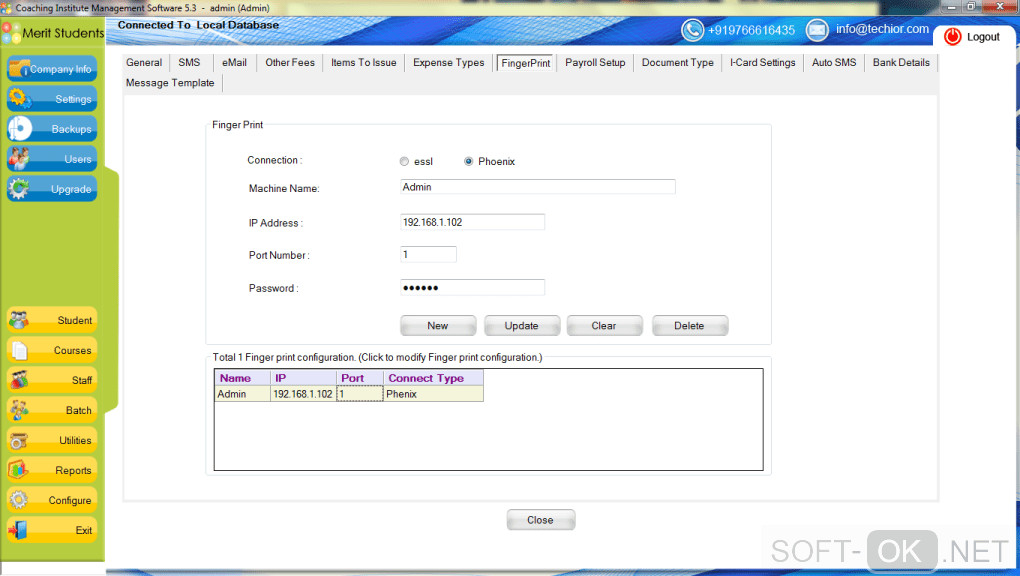Open the Message Template tab
This screenshot has width=1020, height=576.
(x=170, y=83)
